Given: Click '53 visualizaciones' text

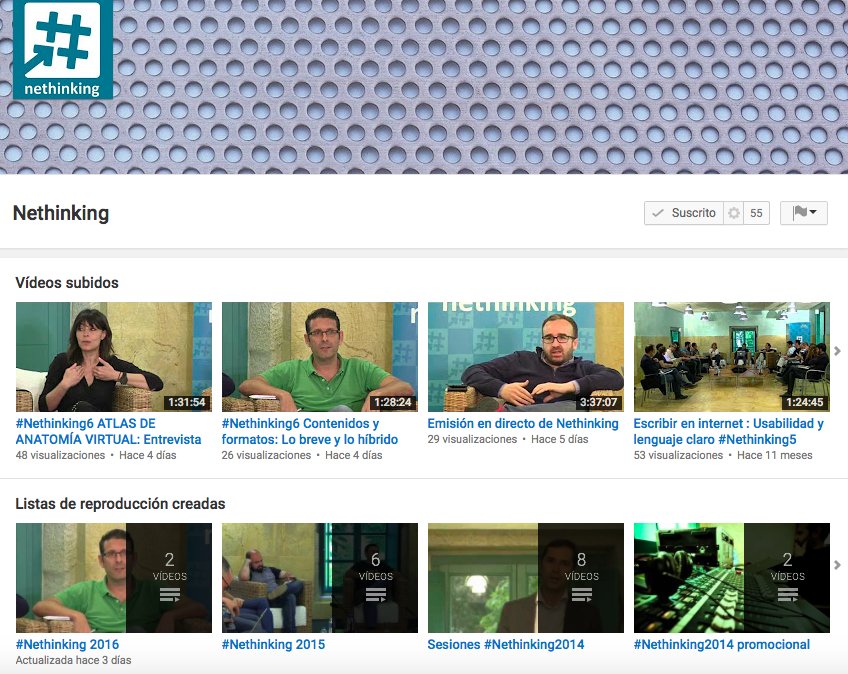Looking at the screenshot, I should (678, 455).
